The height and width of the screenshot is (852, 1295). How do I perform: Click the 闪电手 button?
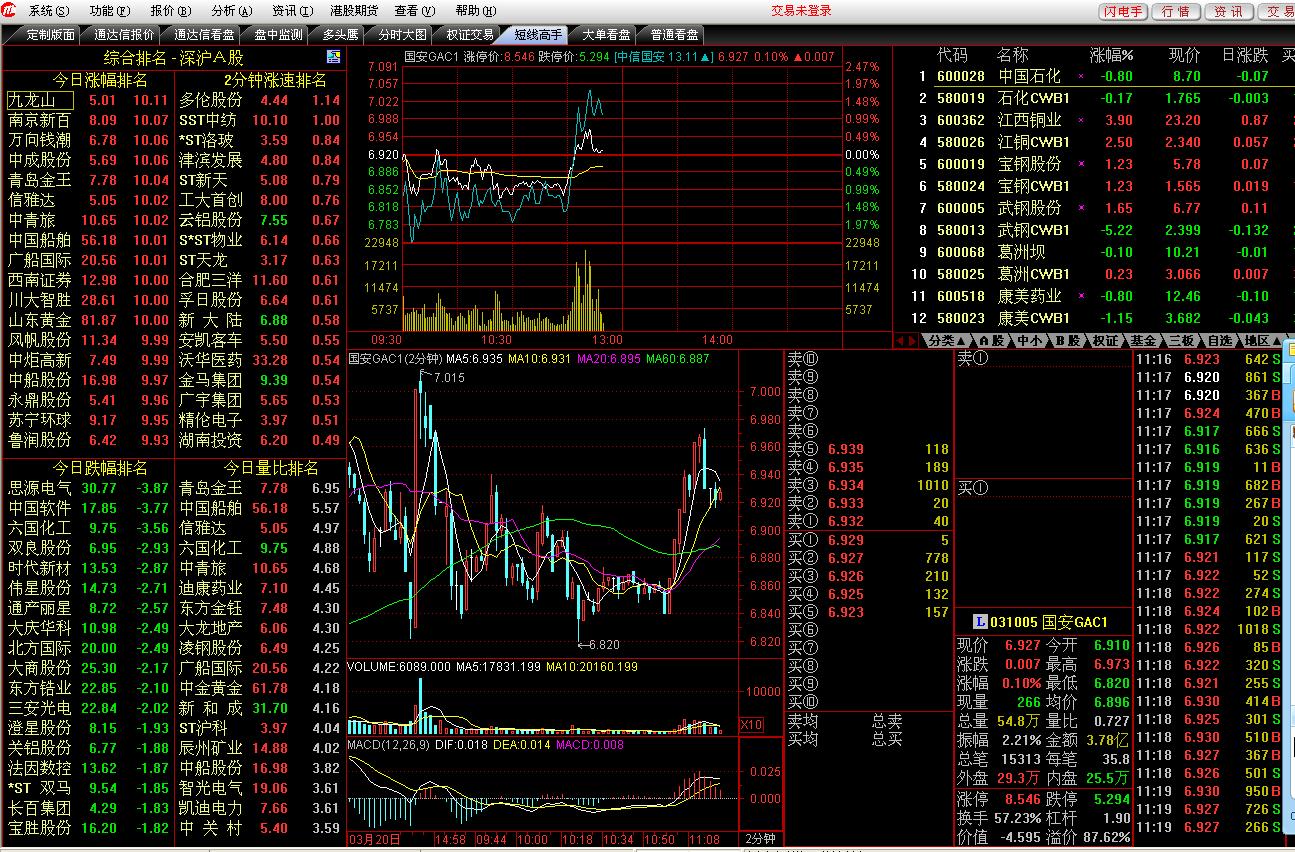point(1123,12)
